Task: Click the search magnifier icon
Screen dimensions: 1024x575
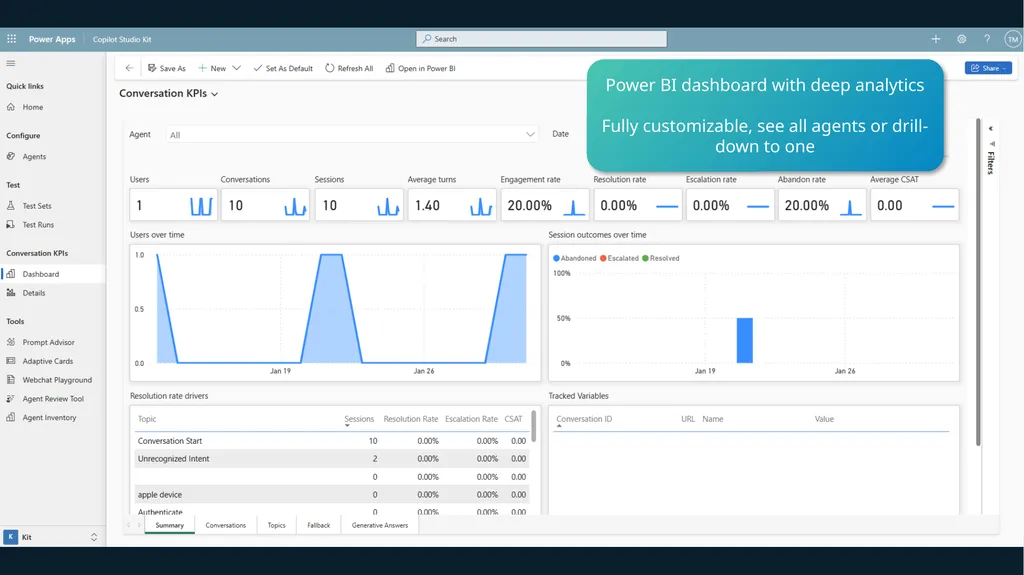Action: click(x=426, y=39)
